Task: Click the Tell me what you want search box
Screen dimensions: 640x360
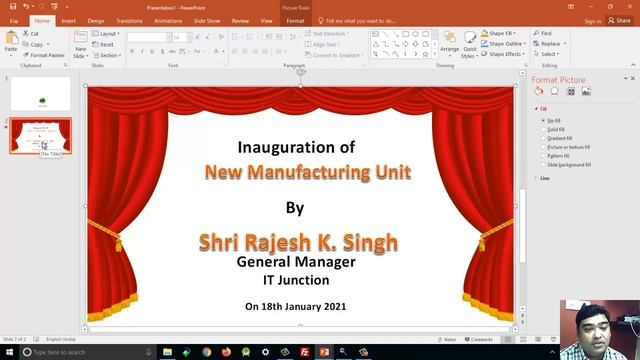Action: (357, 21)
